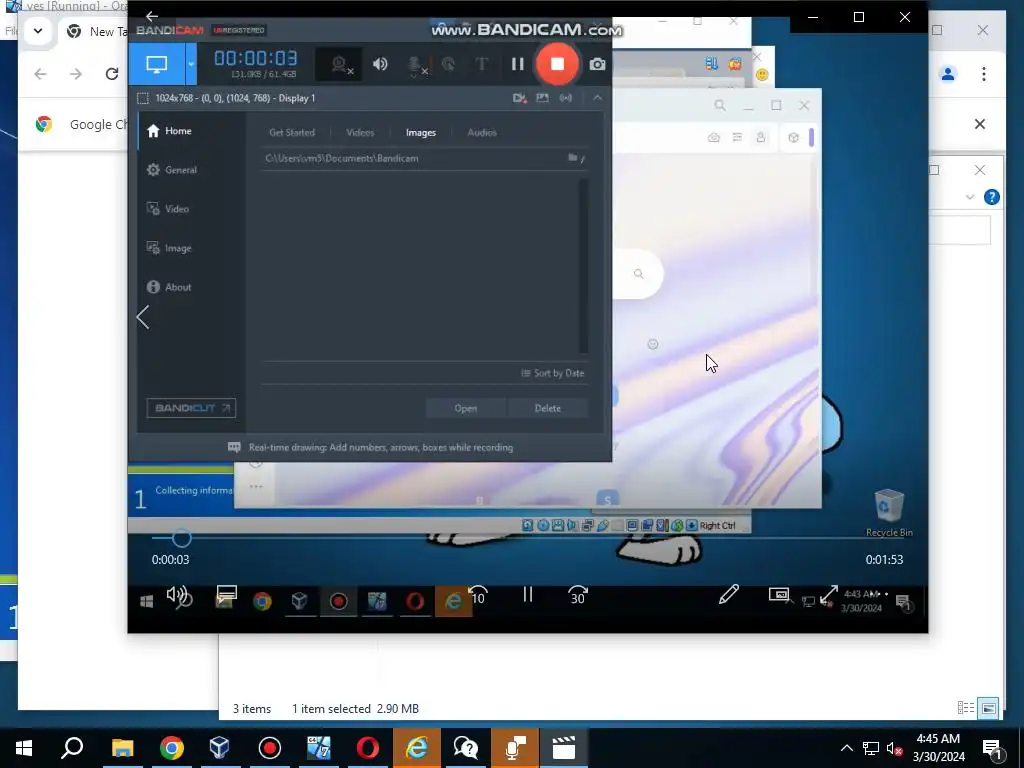This screenshot has width=1024, height=768.
Task: Click the Bandicam pause recording icon
Action: tap(518, 64)
